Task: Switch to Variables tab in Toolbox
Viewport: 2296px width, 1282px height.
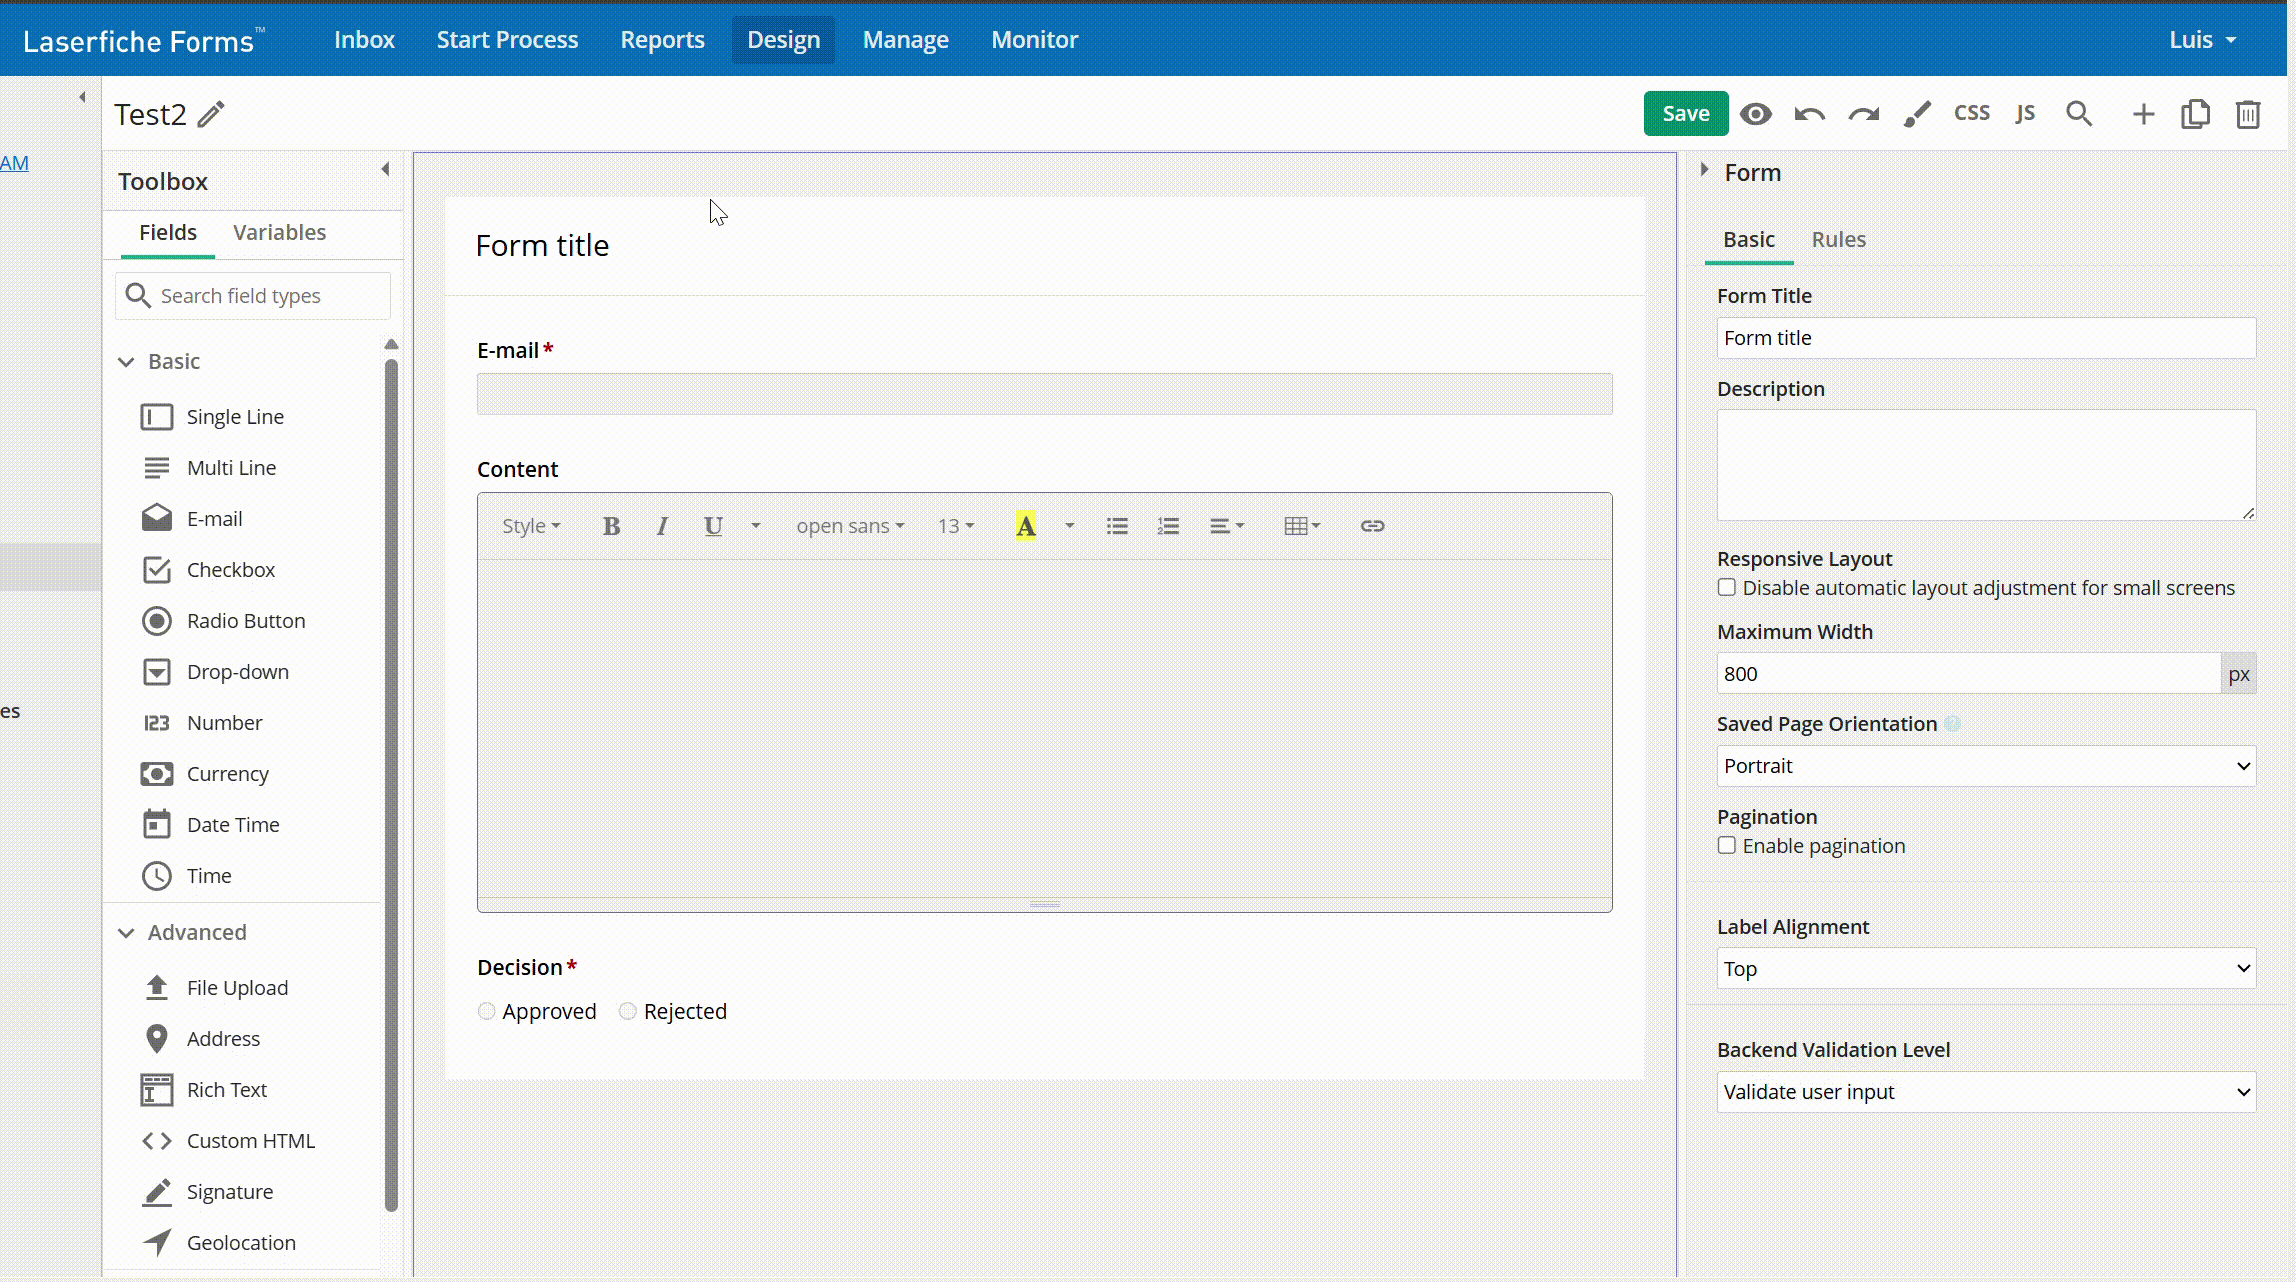Action: point(279,233)
